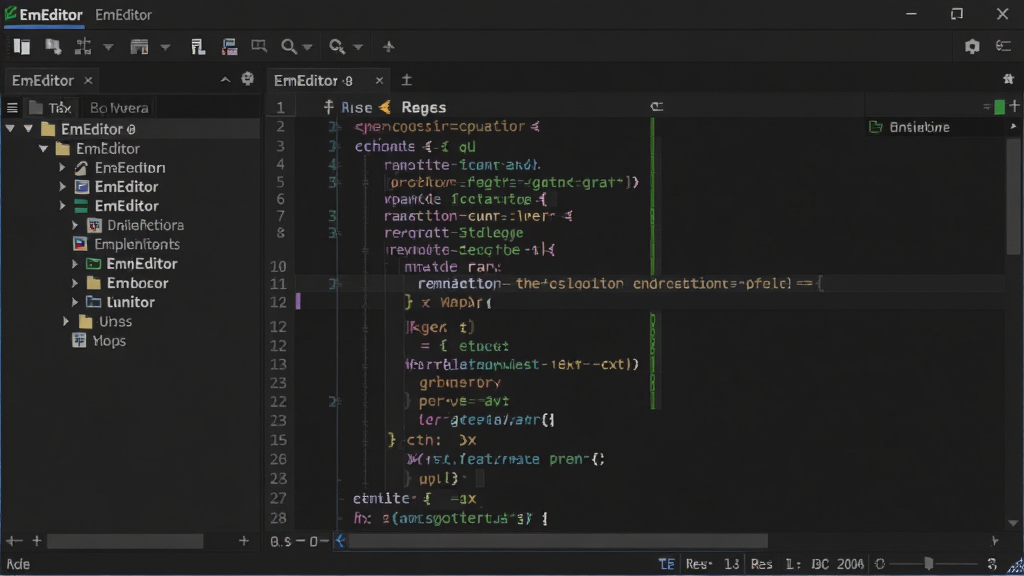Click the Regies breadcrumb label
1024x576 pixels.
pos(423,107)
